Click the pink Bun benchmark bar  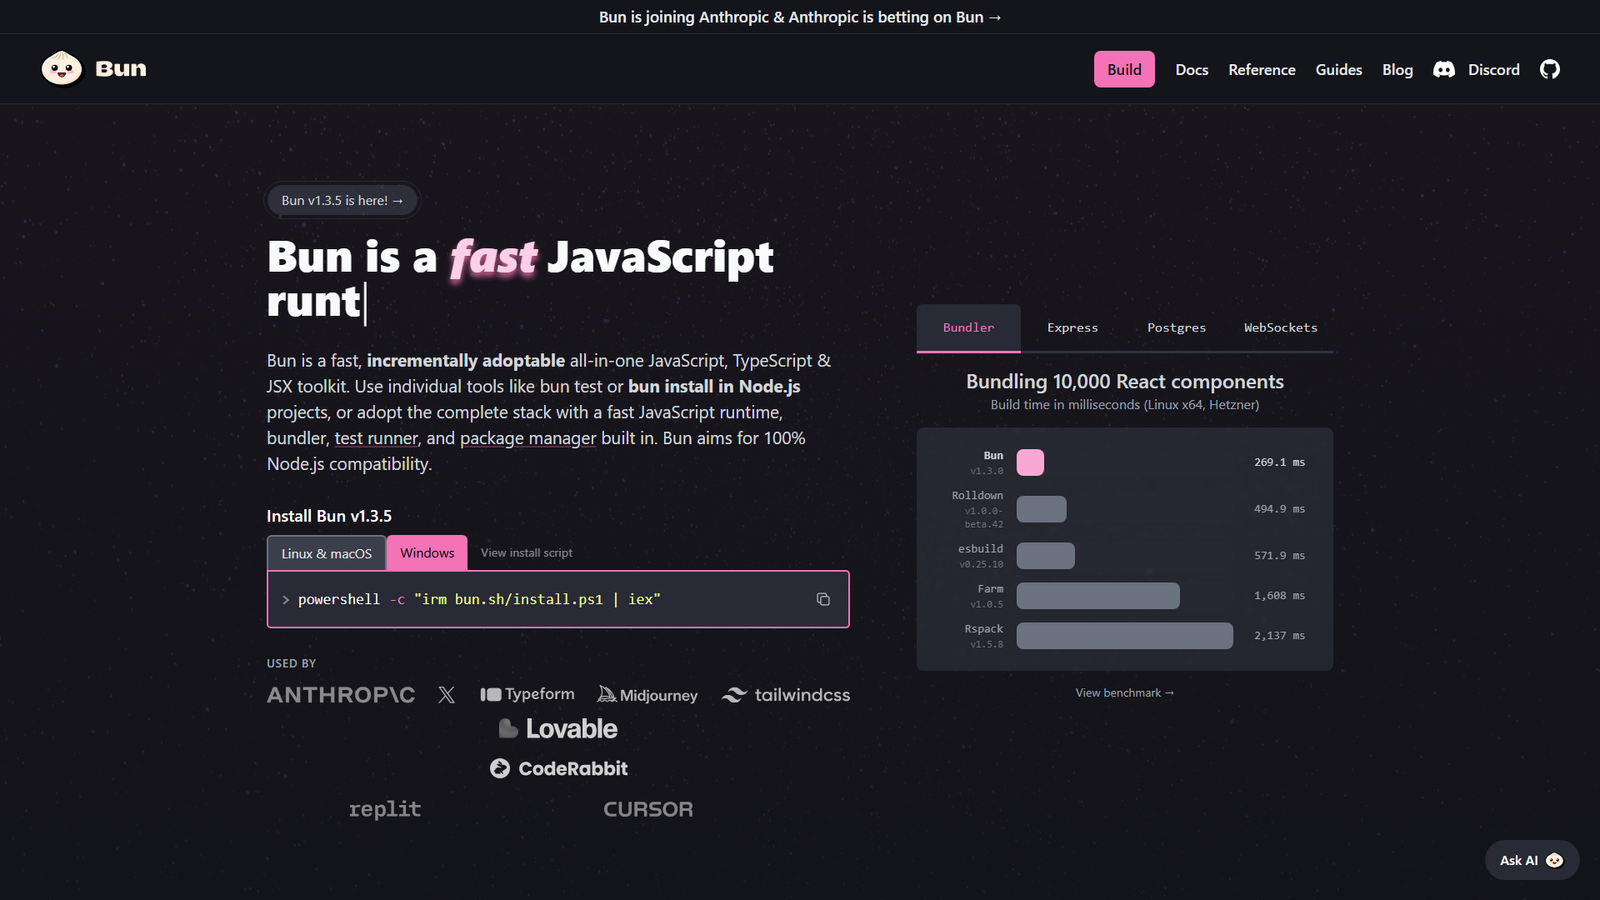1030,462
